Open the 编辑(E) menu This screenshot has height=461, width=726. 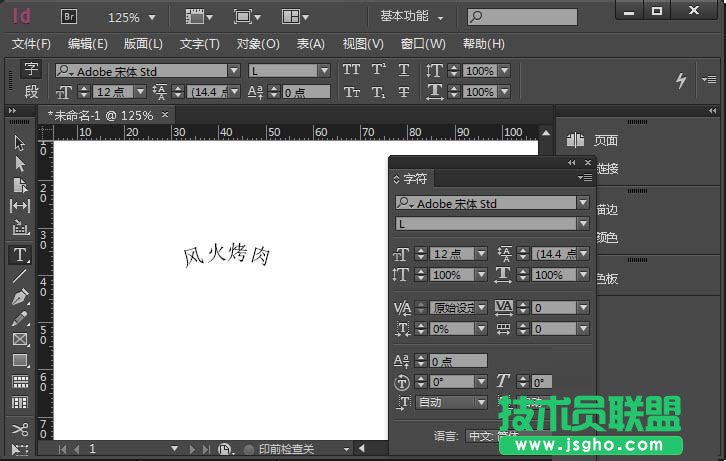coord(88,44)
